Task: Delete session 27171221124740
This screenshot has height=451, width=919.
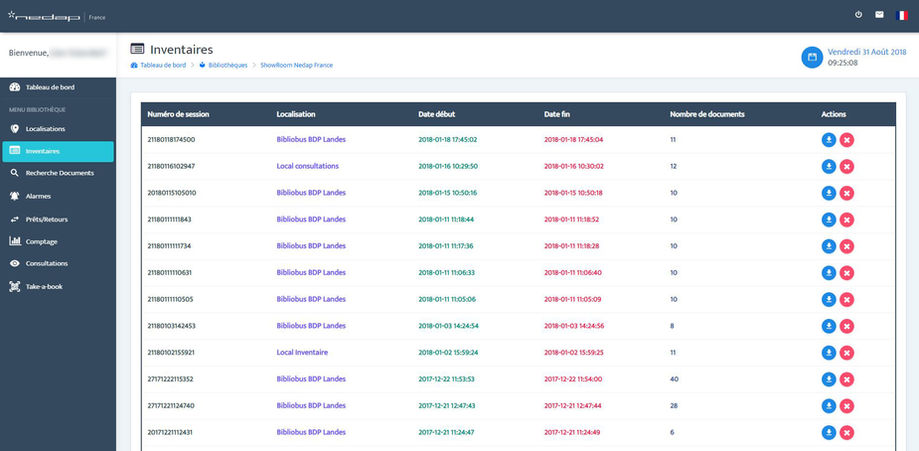Action: pos(846,406)
